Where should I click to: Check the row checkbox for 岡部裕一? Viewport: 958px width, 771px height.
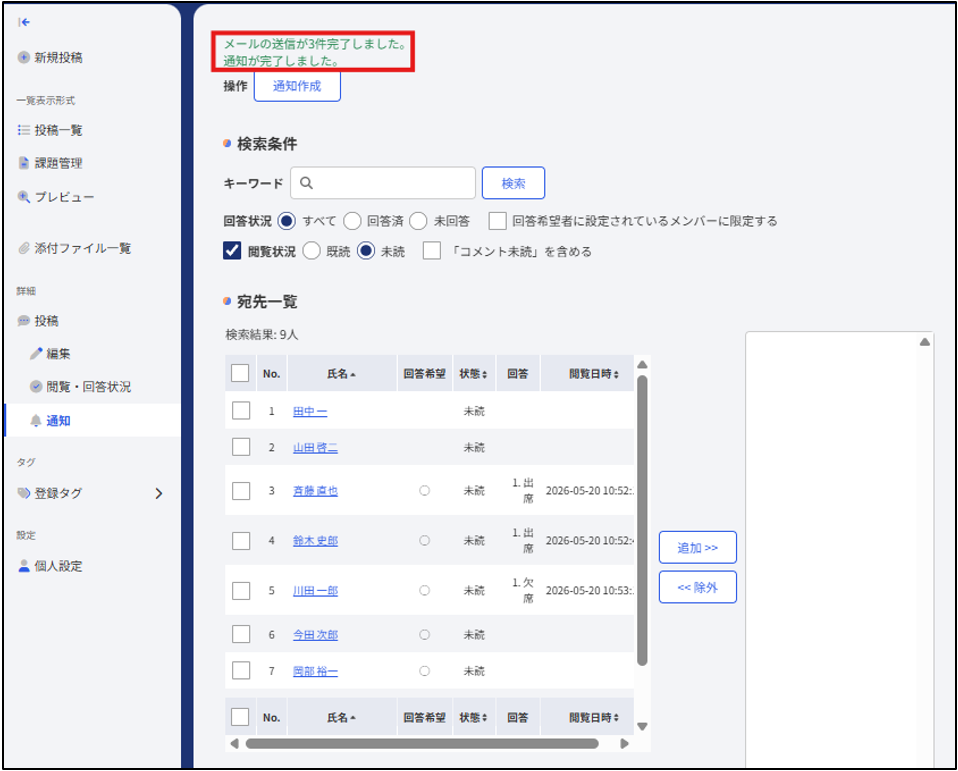(241, 671)
